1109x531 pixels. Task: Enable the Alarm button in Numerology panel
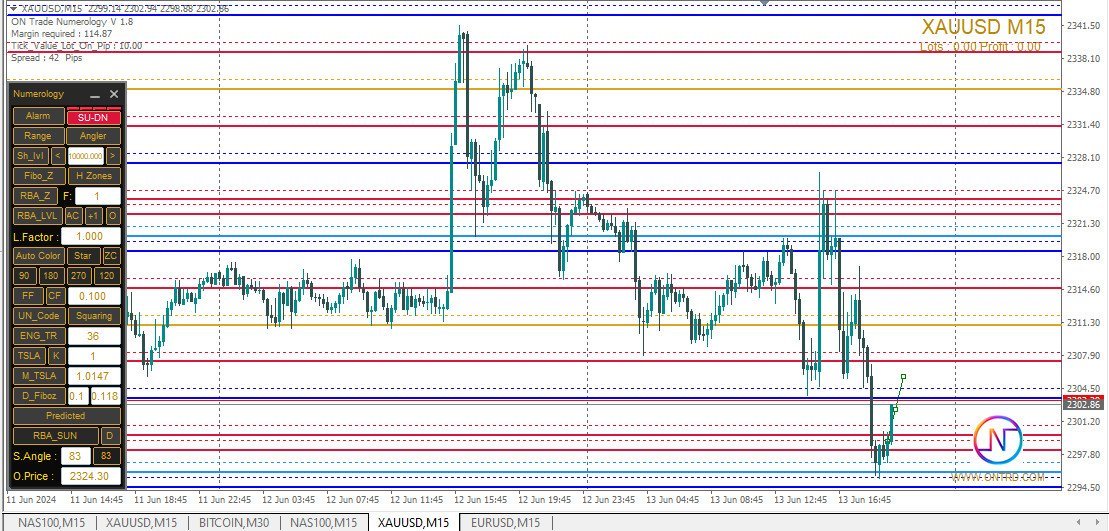(38, 117)
